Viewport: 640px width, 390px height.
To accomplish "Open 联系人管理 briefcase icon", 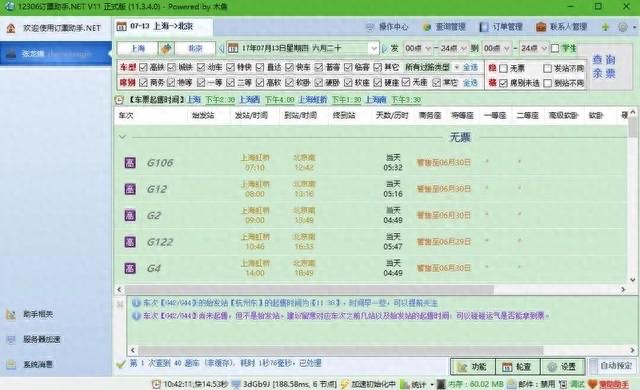I will (541, 27).
